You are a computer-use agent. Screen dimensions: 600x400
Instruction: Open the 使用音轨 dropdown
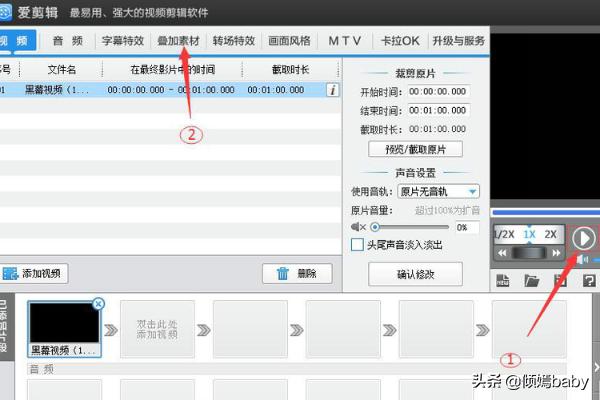[439, 191]
